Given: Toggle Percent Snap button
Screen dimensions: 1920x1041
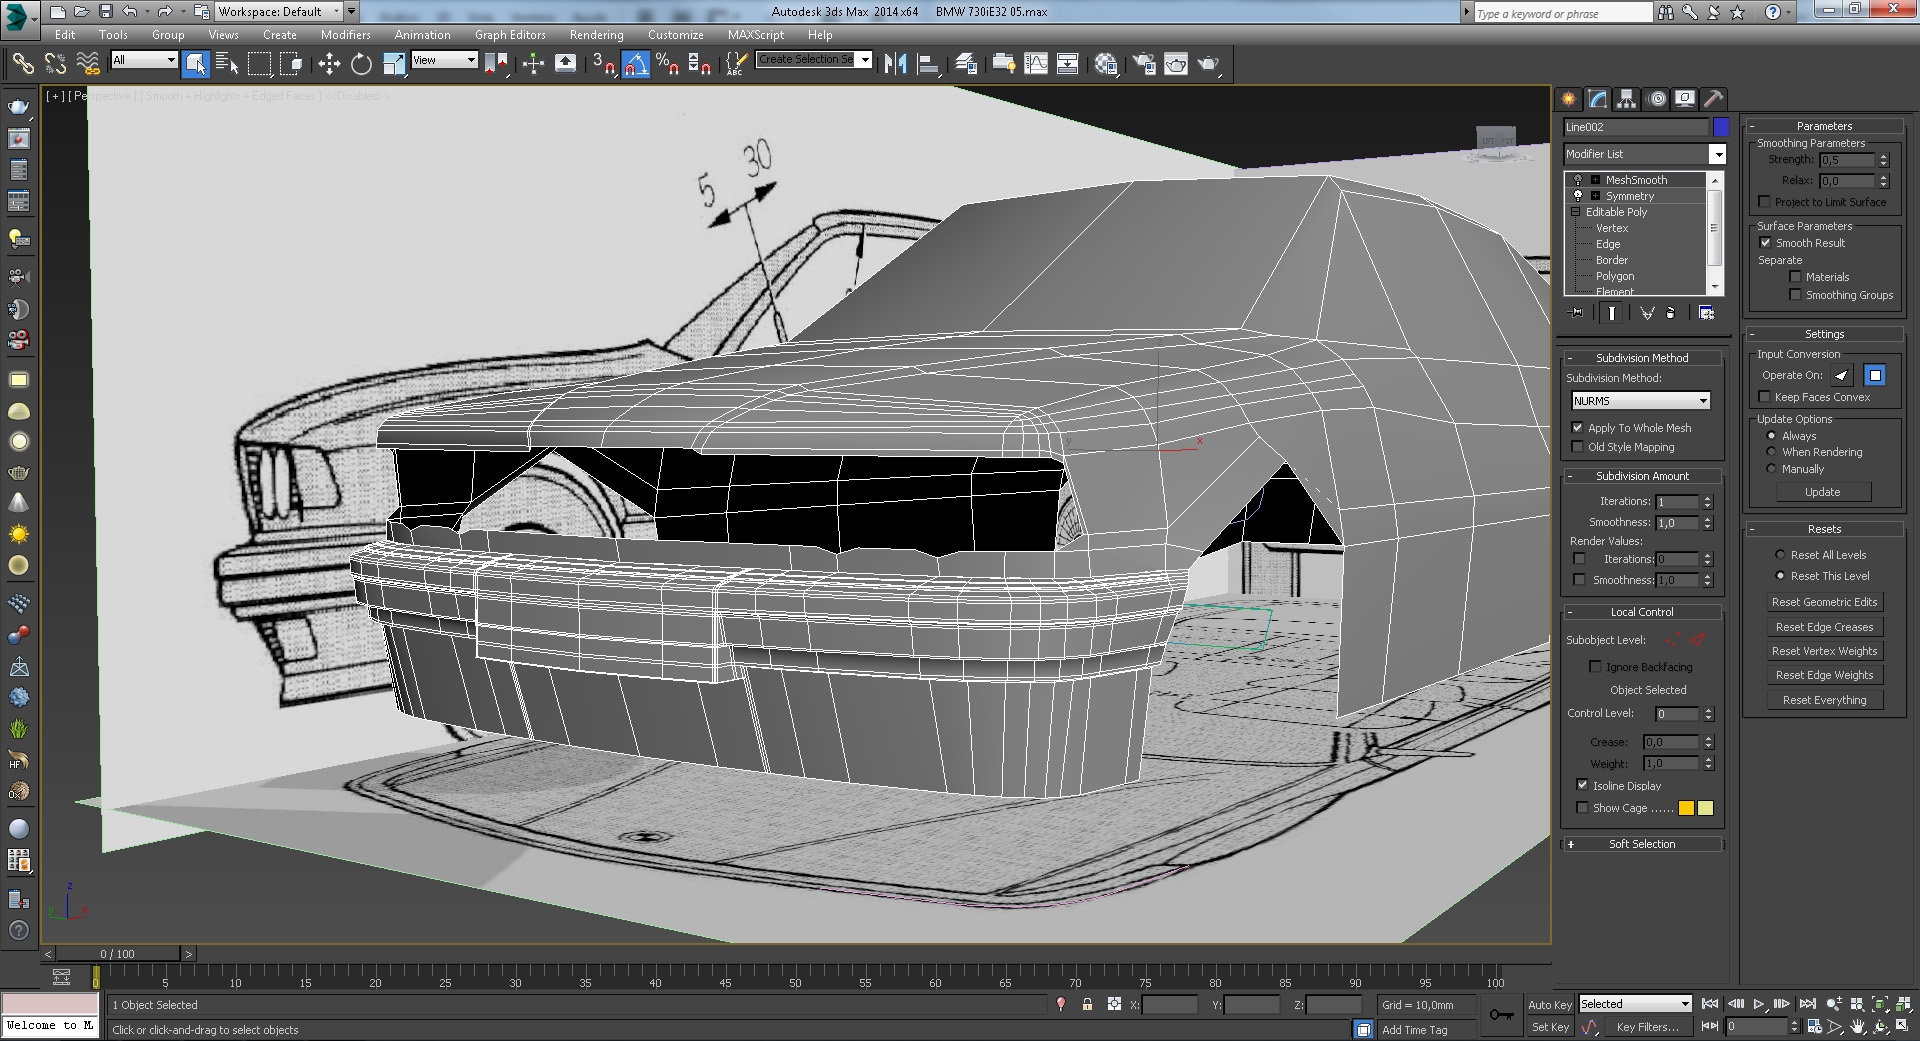Looking at the screenshot, I should point(667,64).
